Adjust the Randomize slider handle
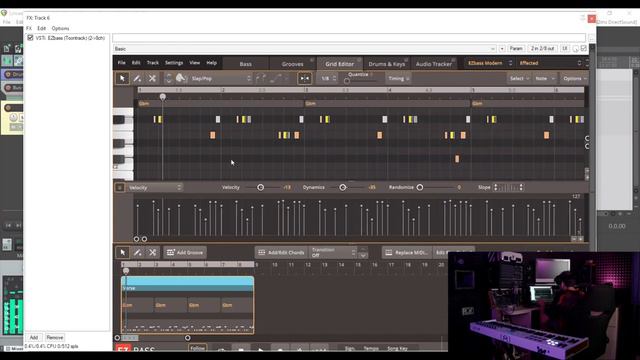The image size is (640, 360). tap(420, 187)
